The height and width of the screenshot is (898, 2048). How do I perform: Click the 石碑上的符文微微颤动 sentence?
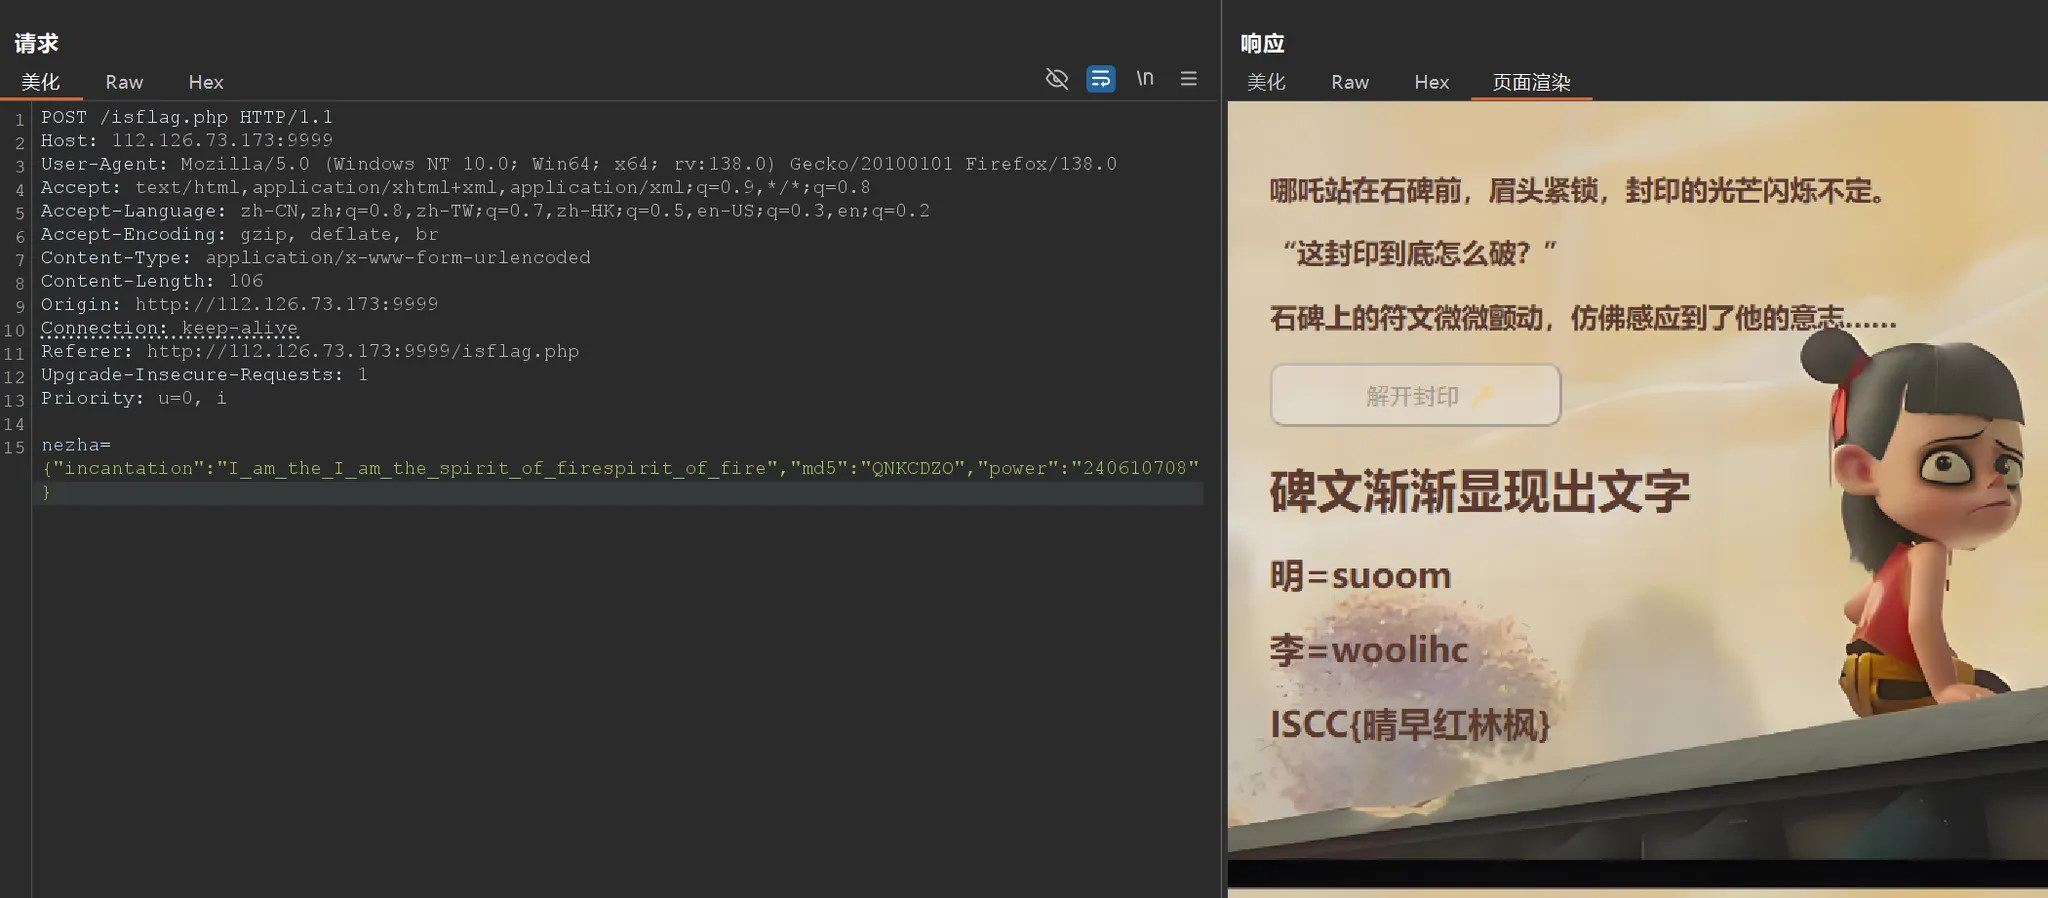click(1583, 318)
